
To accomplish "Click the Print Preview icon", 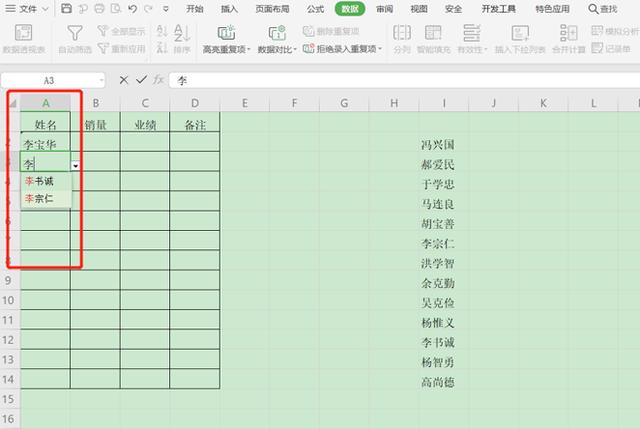I will (116, 8).
